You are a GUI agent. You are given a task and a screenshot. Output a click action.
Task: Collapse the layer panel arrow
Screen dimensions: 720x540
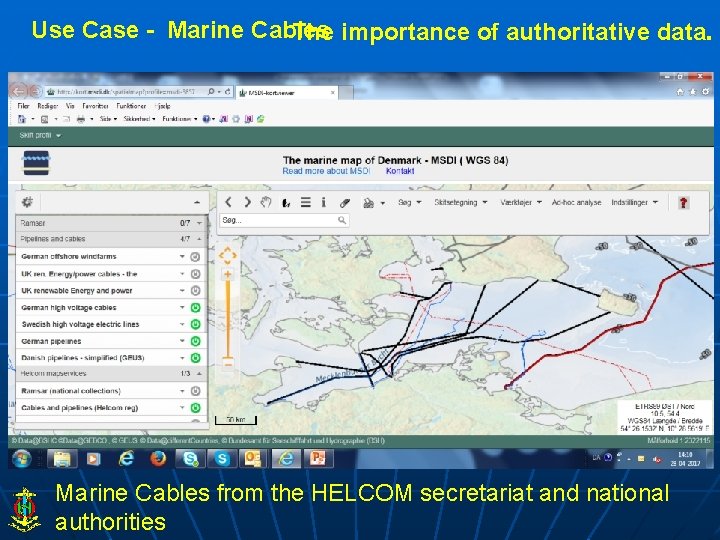pyautogui.click(x=197, y=202)
